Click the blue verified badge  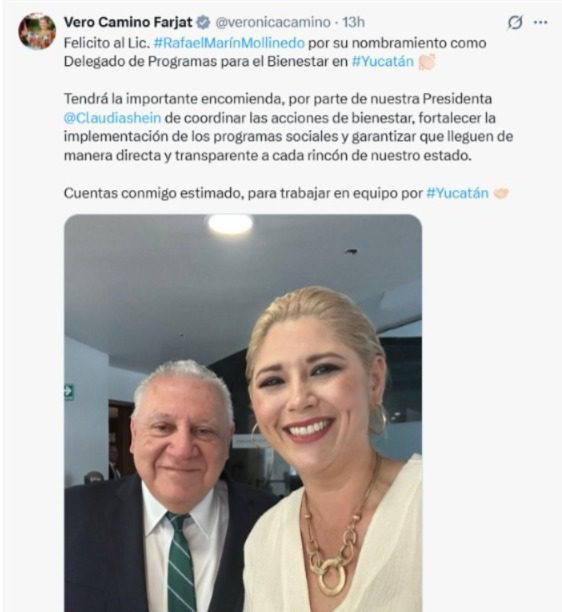point(203,23)
